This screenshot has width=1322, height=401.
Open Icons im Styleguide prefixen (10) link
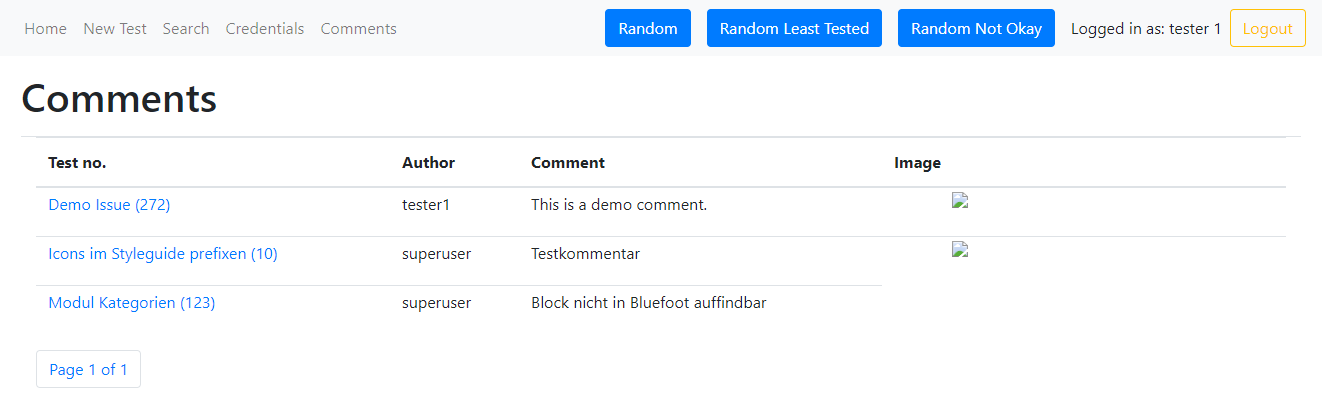[163, 254]
